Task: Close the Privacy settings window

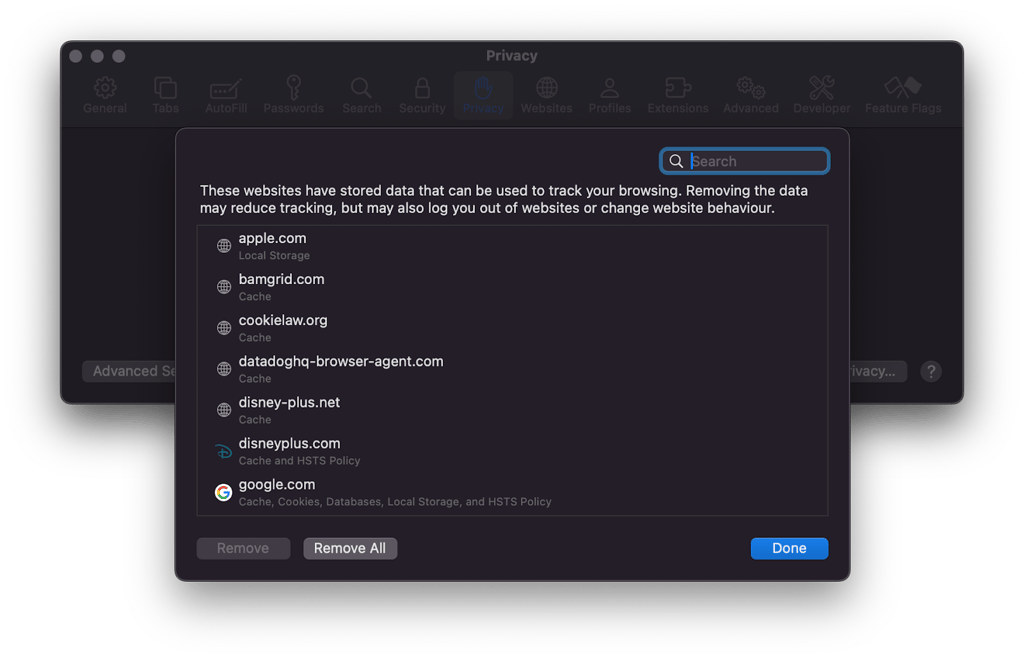Action: coord(76,56)
